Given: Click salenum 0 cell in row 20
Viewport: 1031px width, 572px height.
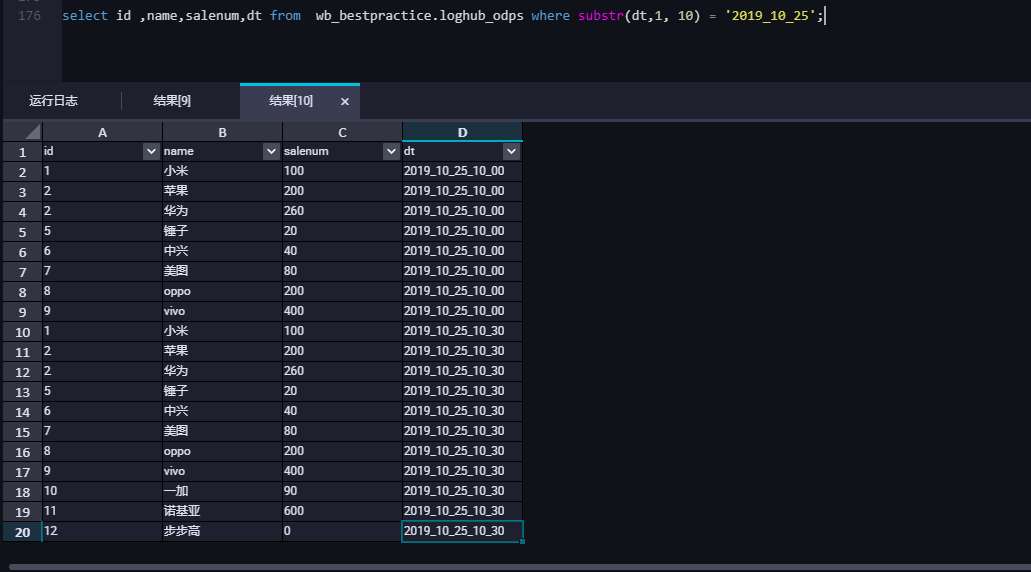Looking at the screenshot, I should 342,531.
